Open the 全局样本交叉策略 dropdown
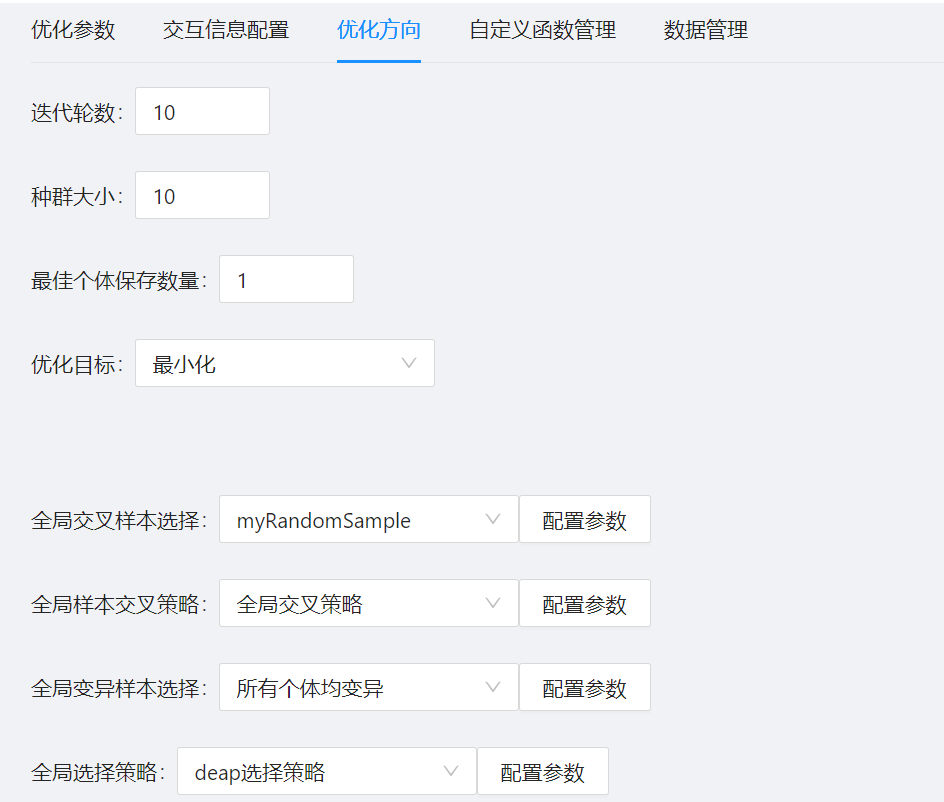The image size is (944, 802). point(368,604)
